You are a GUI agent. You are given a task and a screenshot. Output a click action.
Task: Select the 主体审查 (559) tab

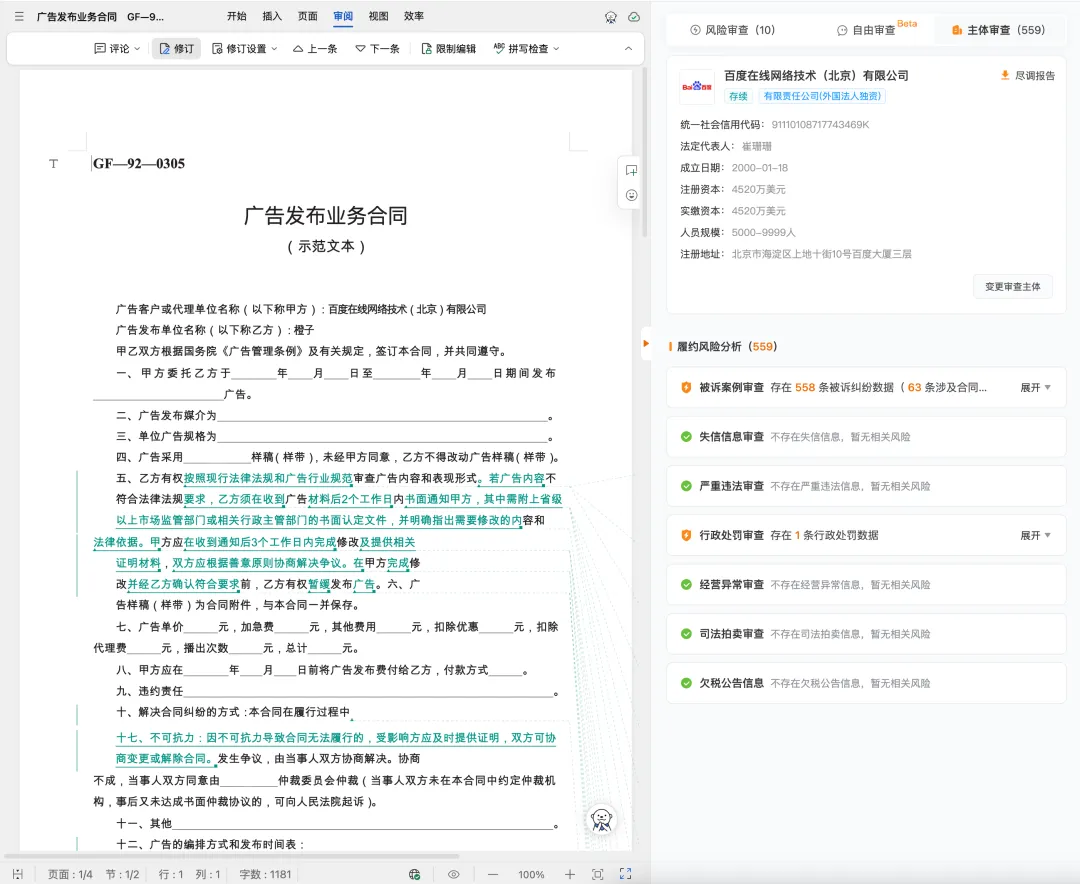998,30
